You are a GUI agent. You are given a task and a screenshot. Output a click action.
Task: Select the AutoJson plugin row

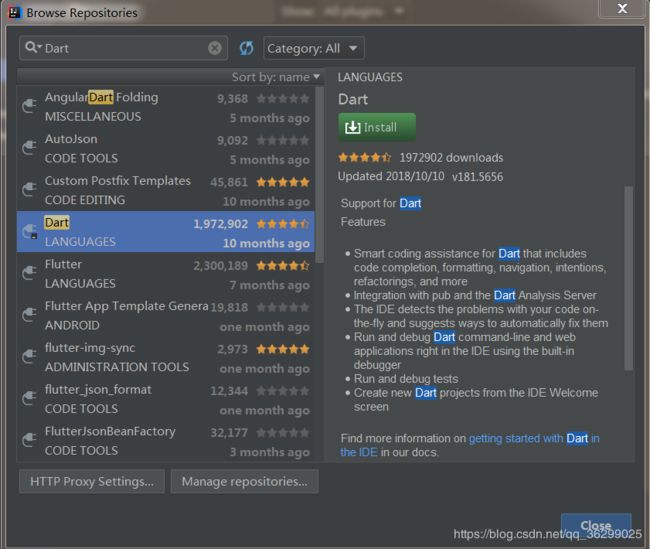[165, 148]
